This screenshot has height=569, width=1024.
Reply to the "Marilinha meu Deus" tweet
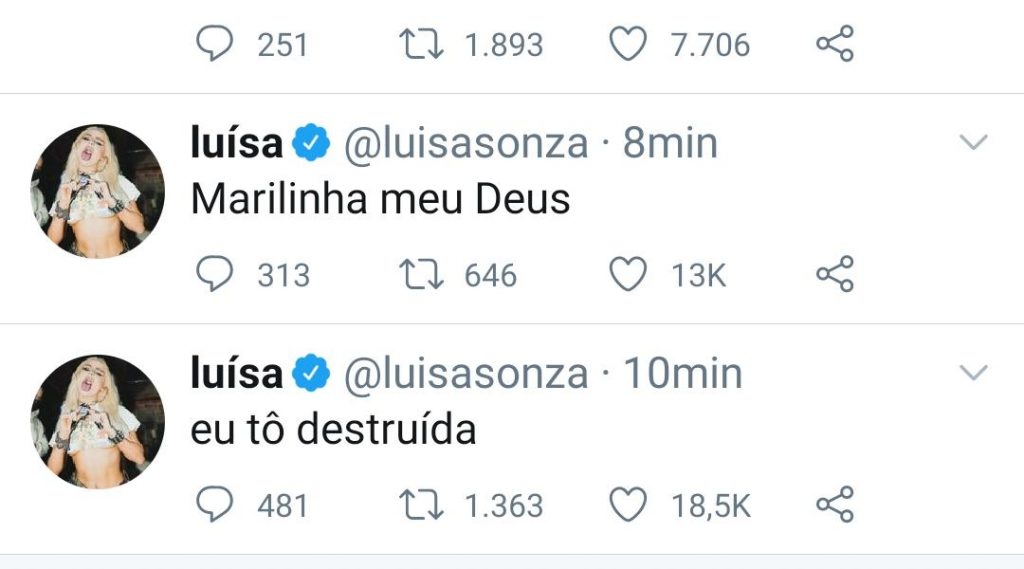coord(213,274)
